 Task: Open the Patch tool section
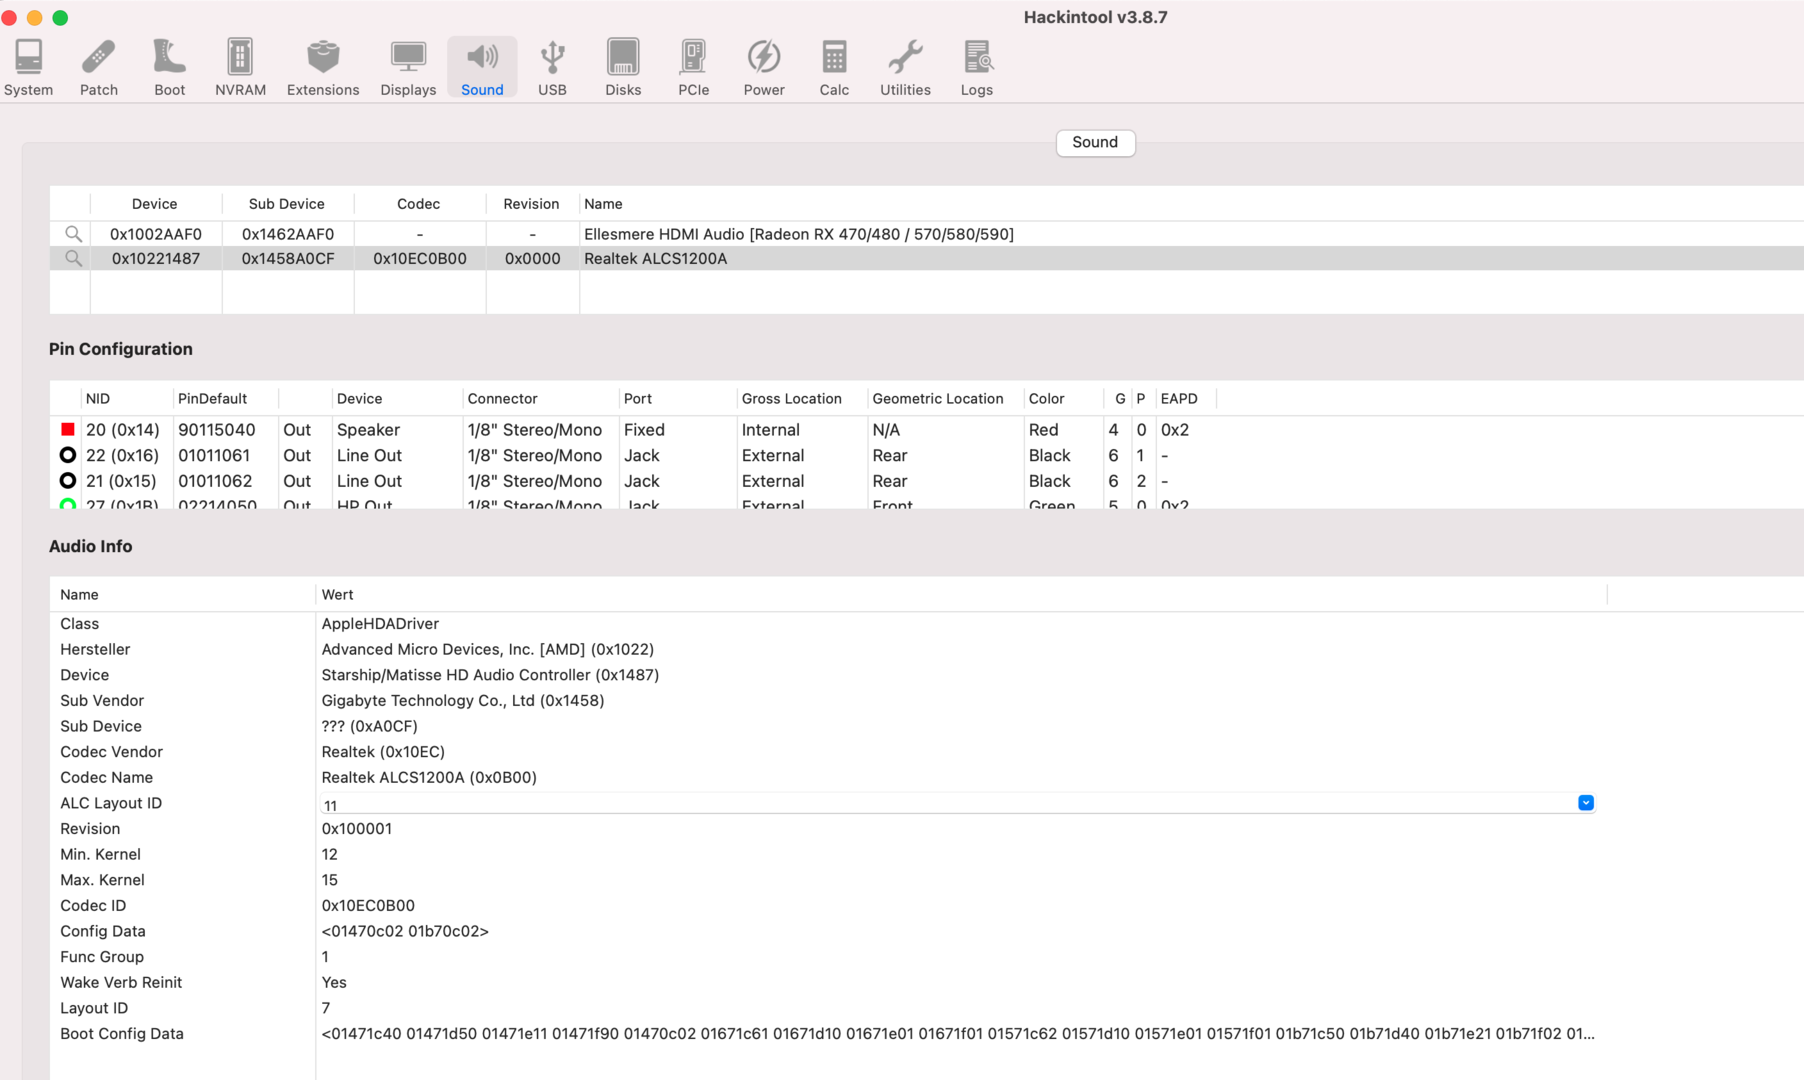99,68
